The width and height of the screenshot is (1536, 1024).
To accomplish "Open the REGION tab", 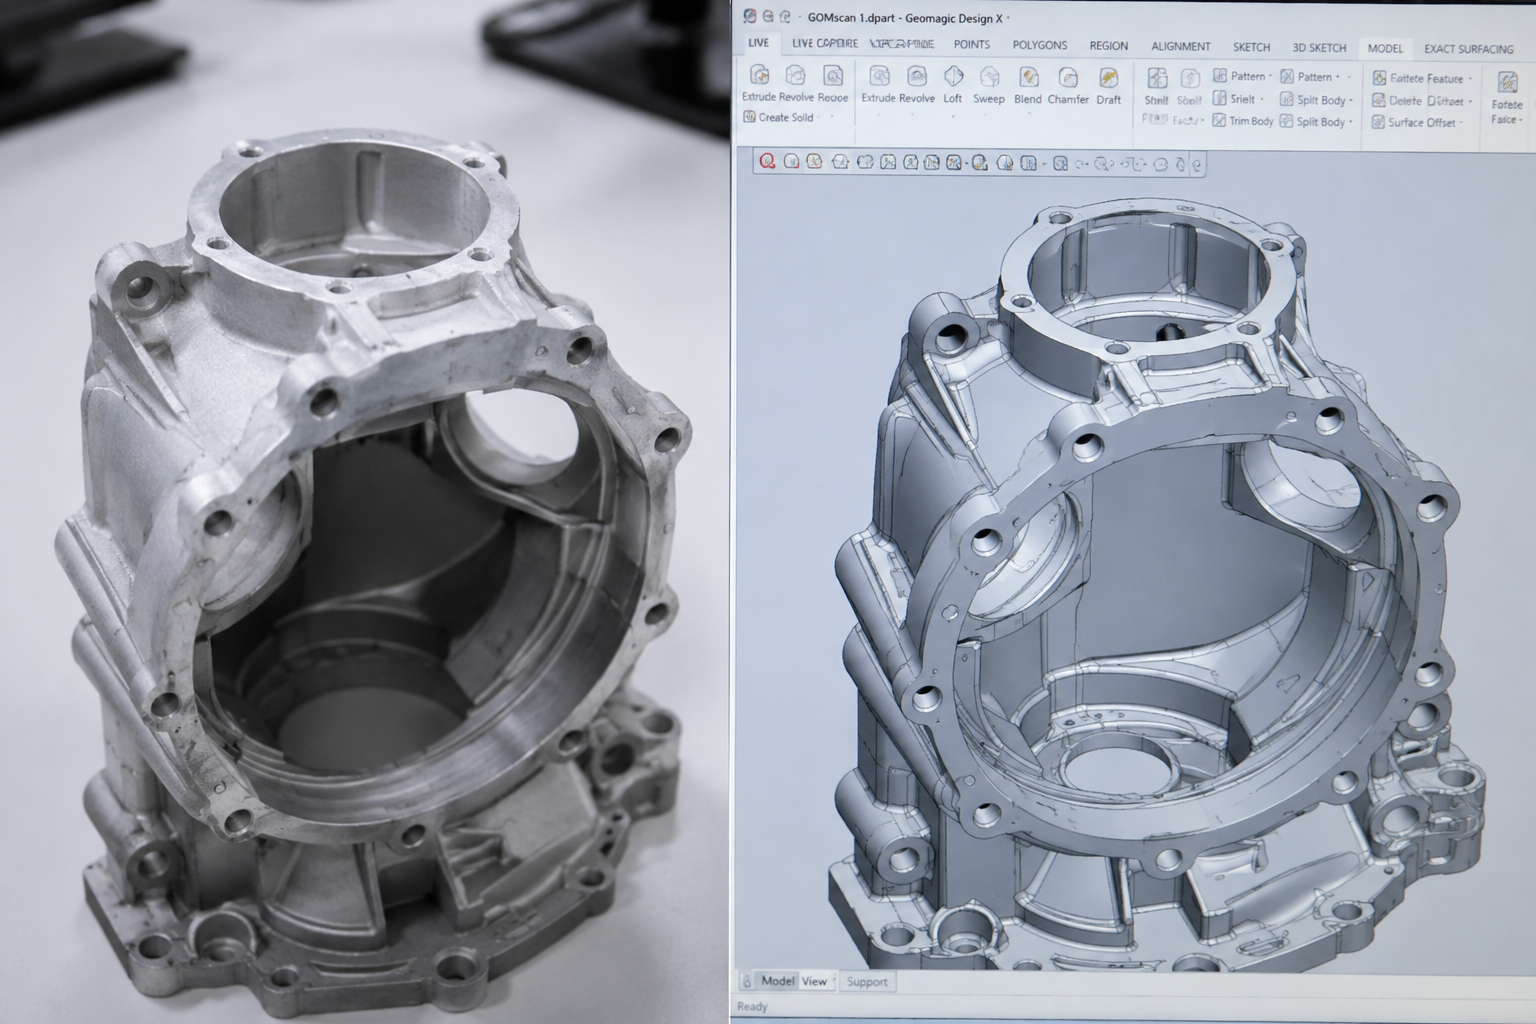I will coord(1108,46).
